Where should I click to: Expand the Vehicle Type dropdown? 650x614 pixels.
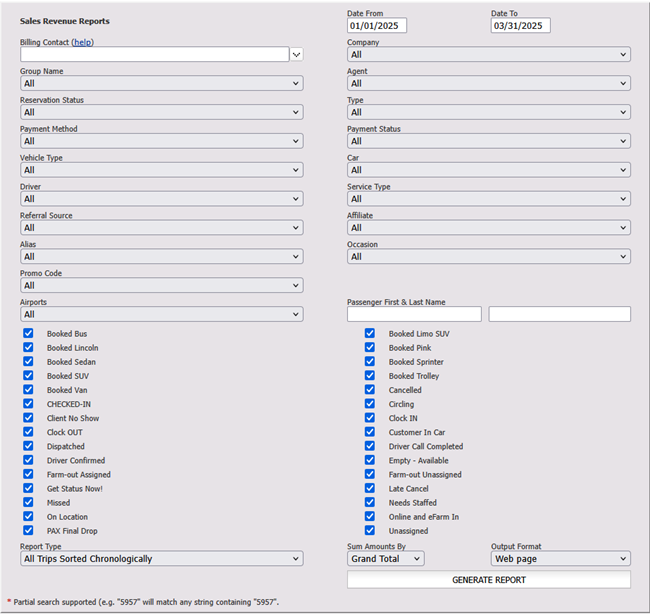coord(162,170)
